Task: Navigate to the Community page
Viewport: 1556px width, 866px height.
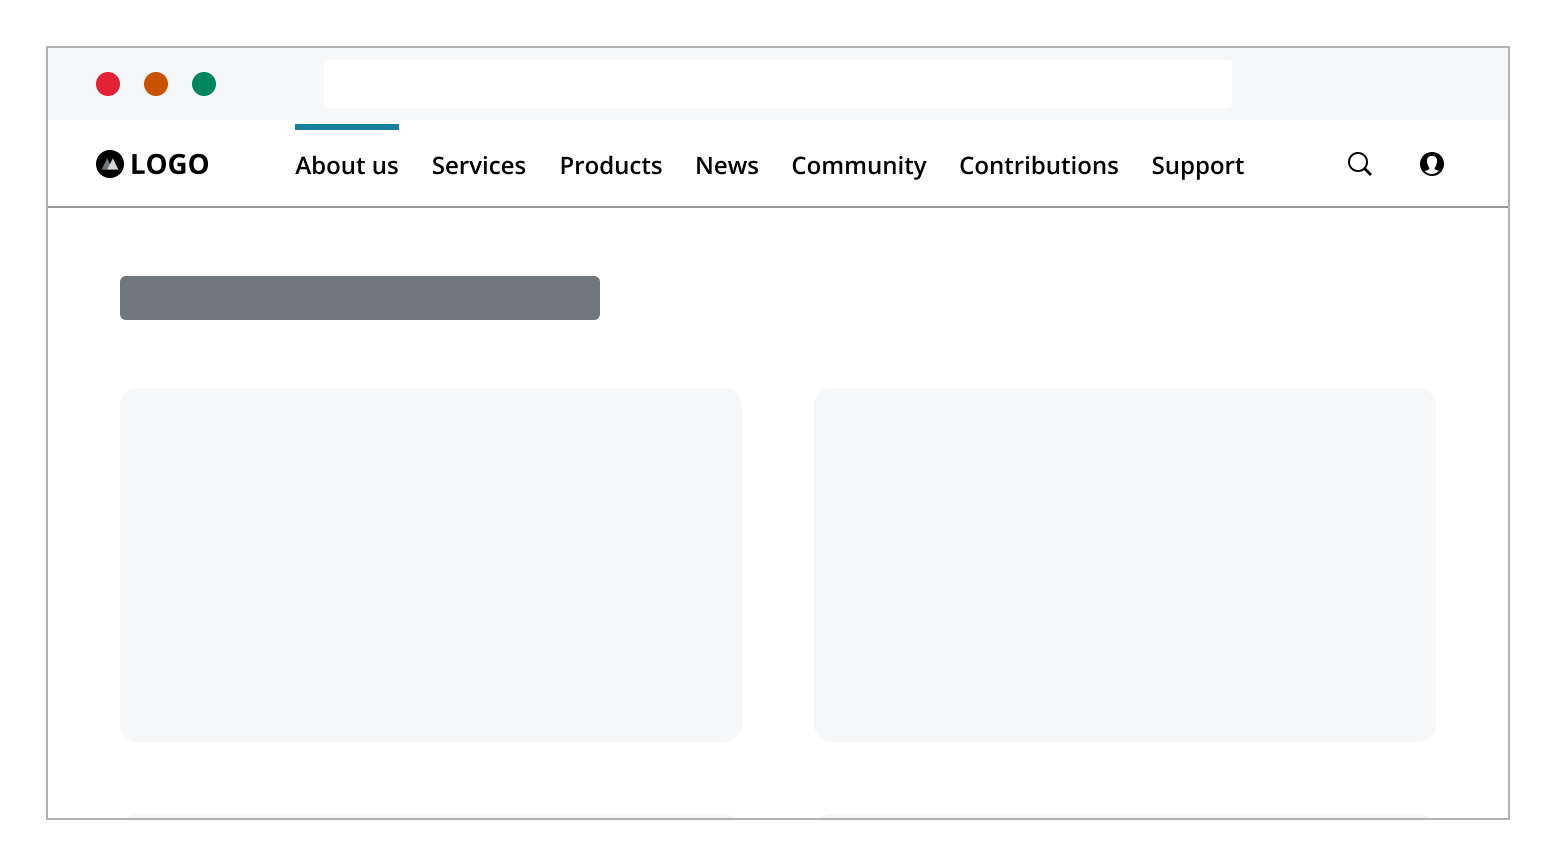Action: 858,166
